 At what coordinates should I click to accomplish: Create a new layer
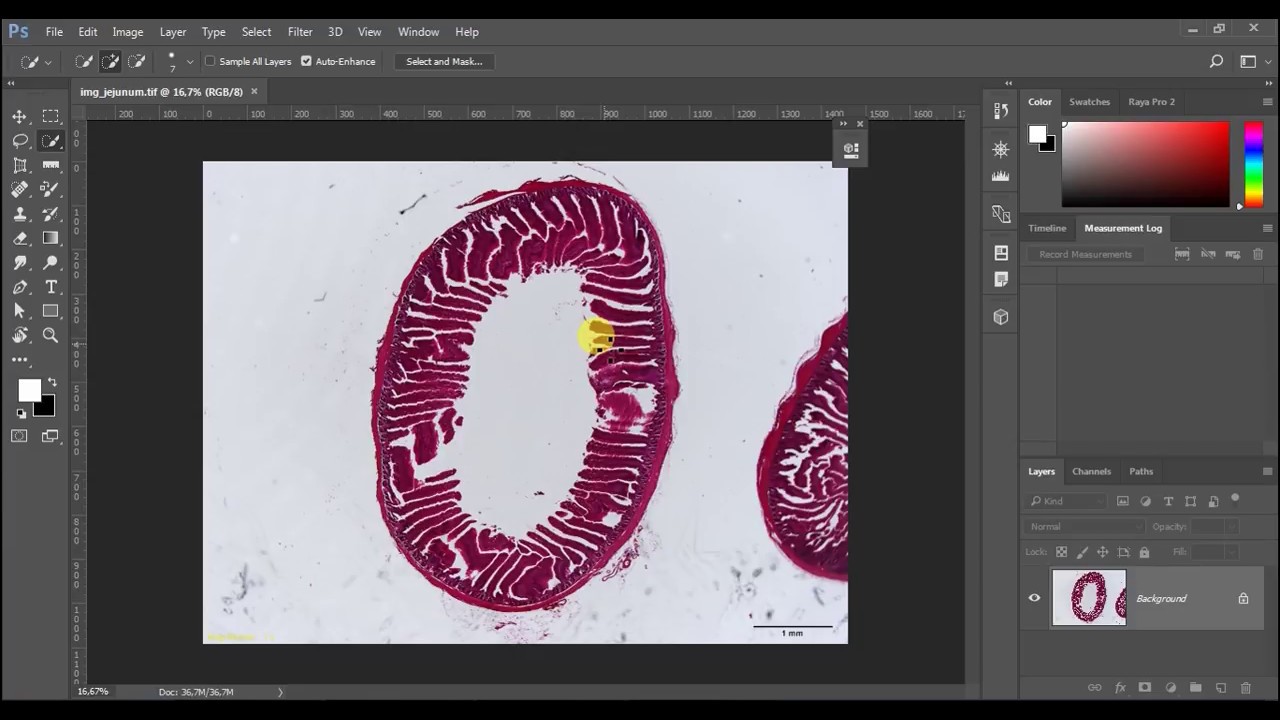point(1220,688)
